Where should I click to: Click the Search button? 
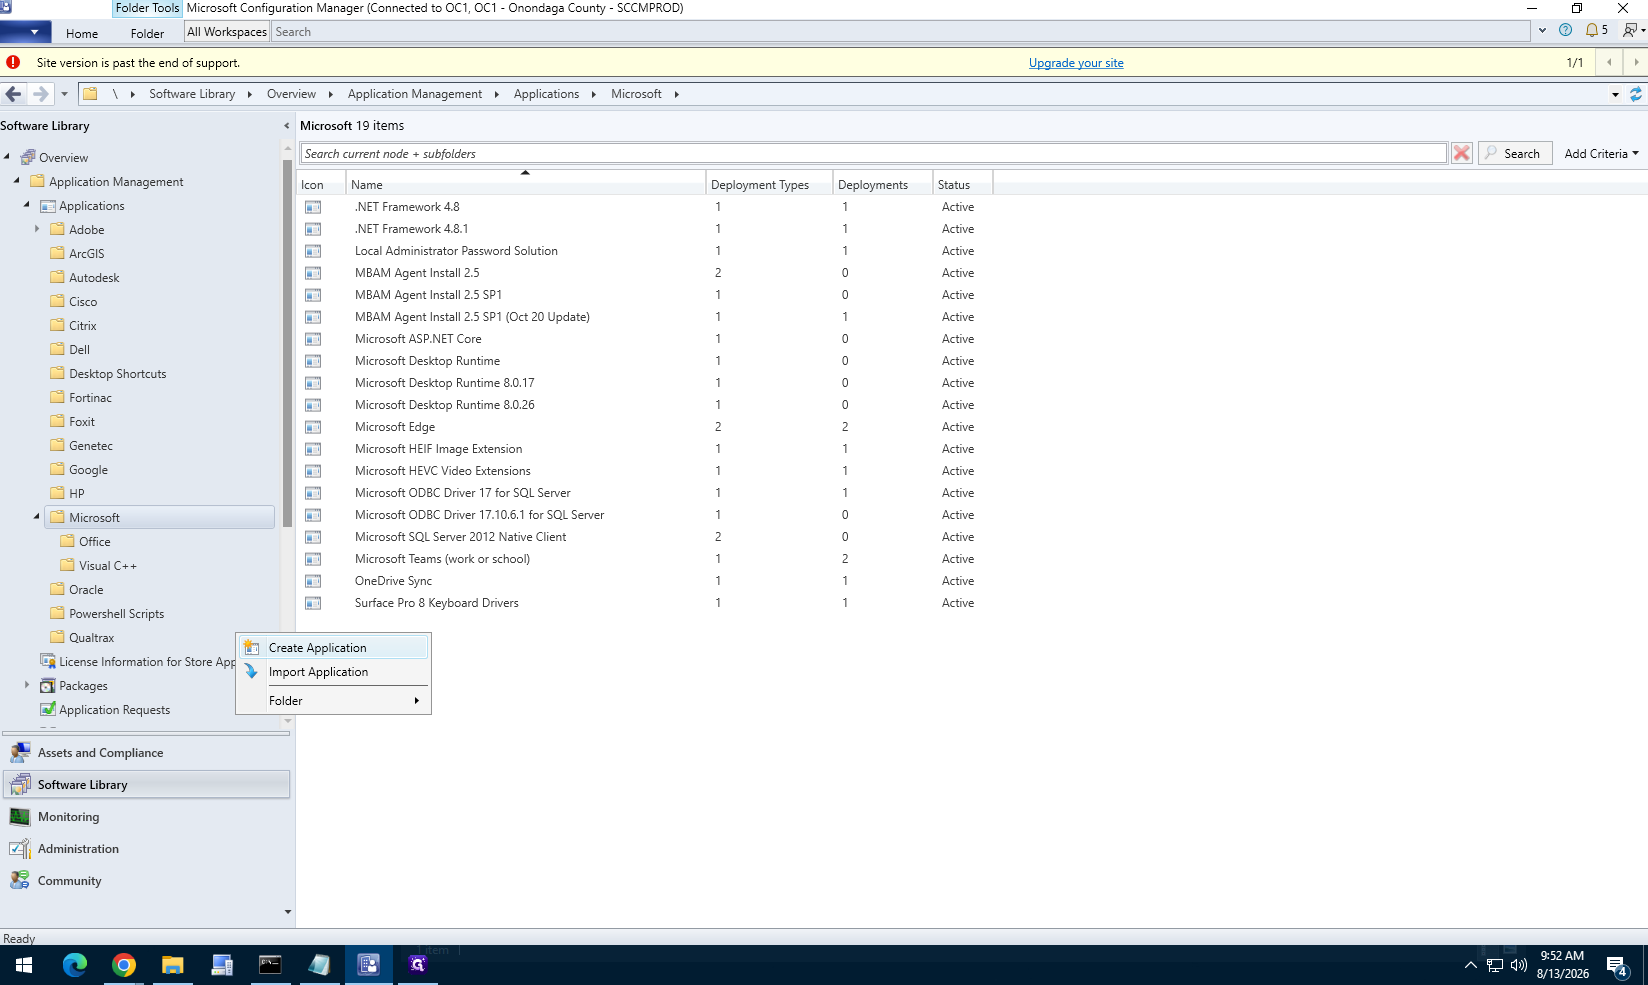tap(1515, 153)
